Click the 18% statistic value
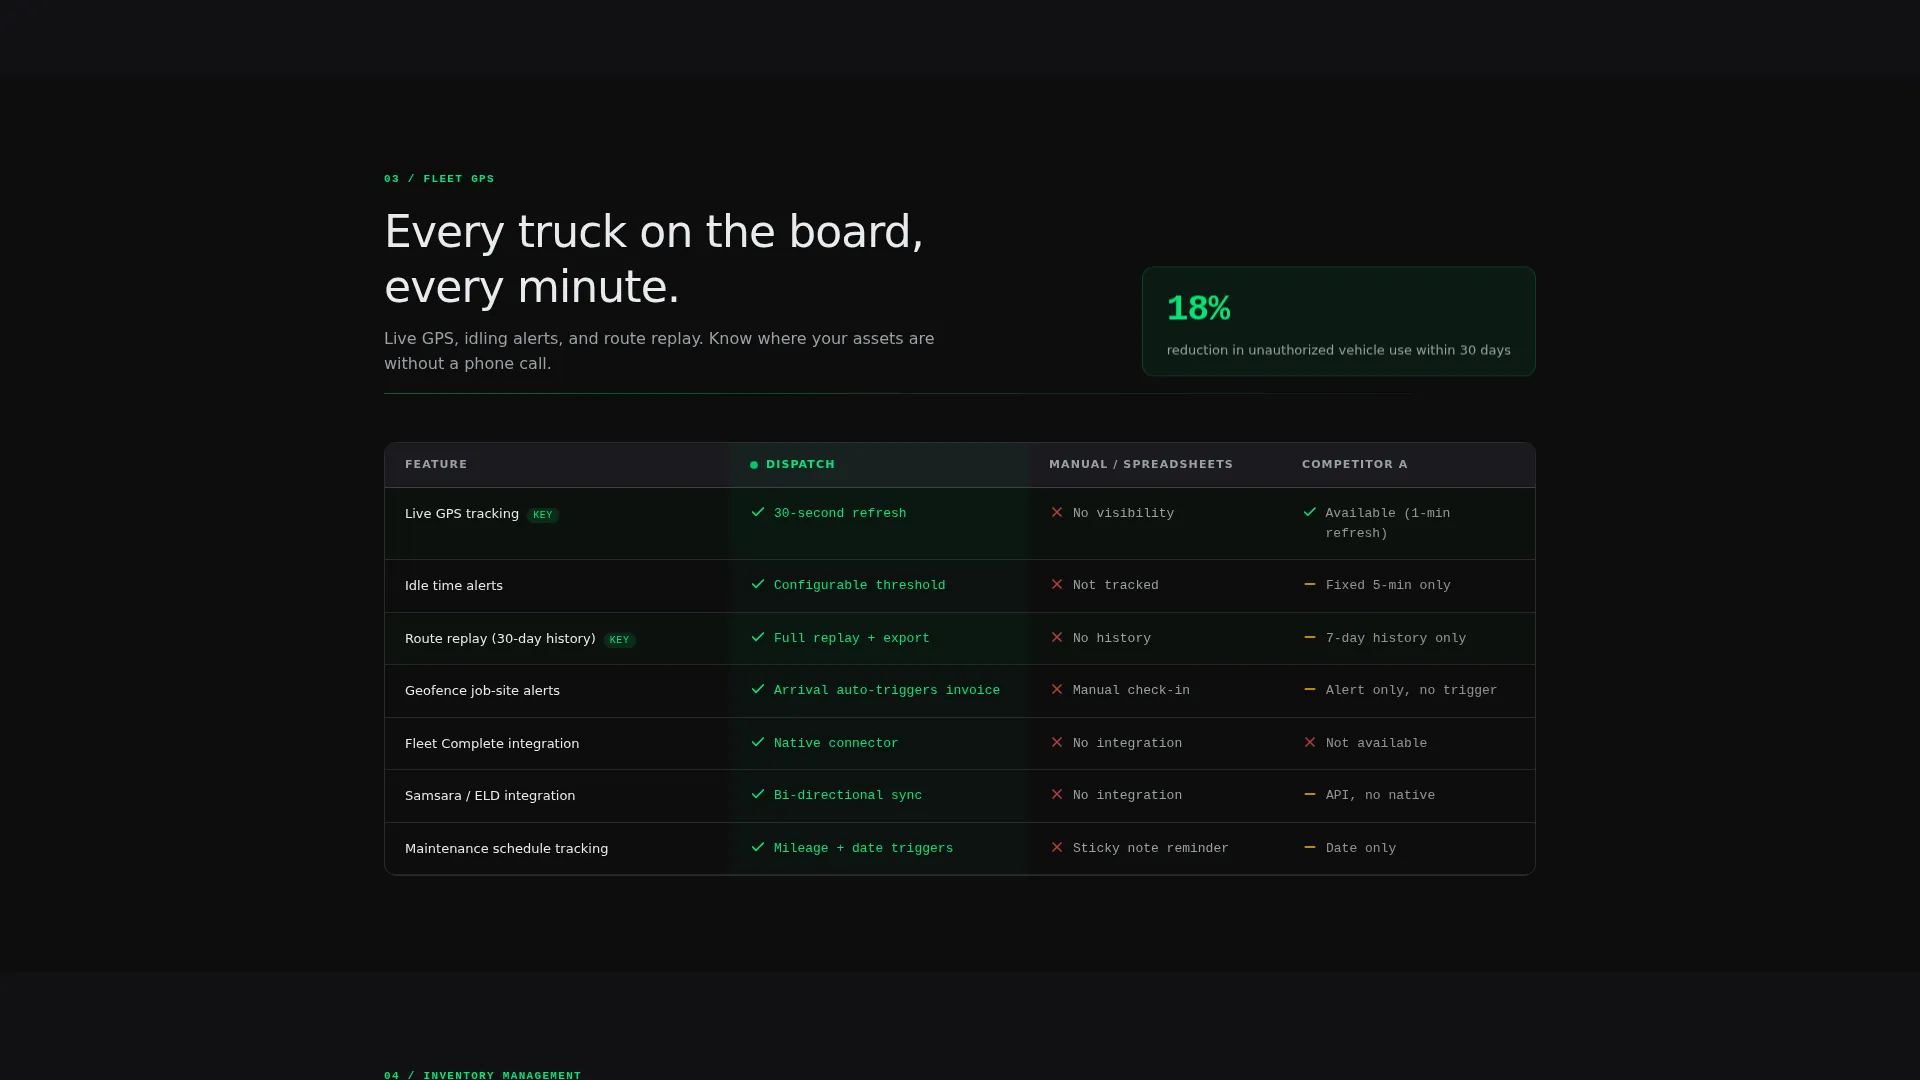The image size is (1920, 1080). 1198,308
